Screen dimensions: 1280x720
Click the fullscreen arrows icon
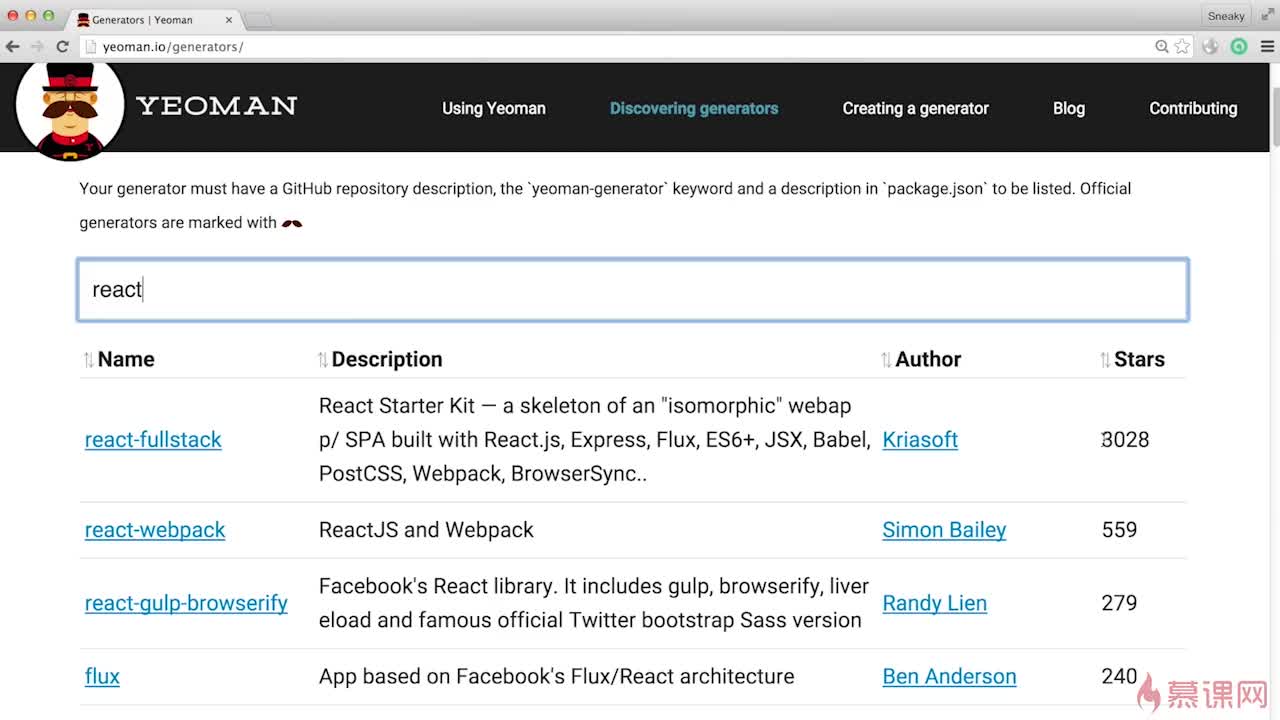click(1268, 15)
